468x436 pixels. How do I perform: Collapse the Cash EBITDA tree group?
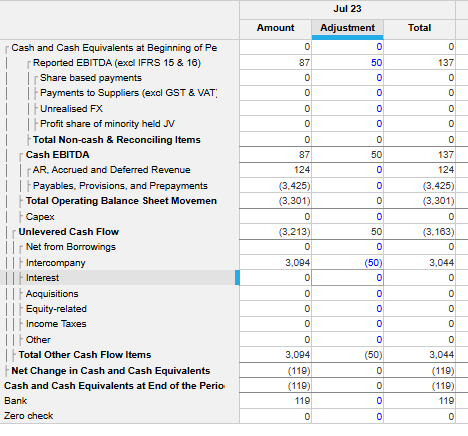tap(21, 156)
